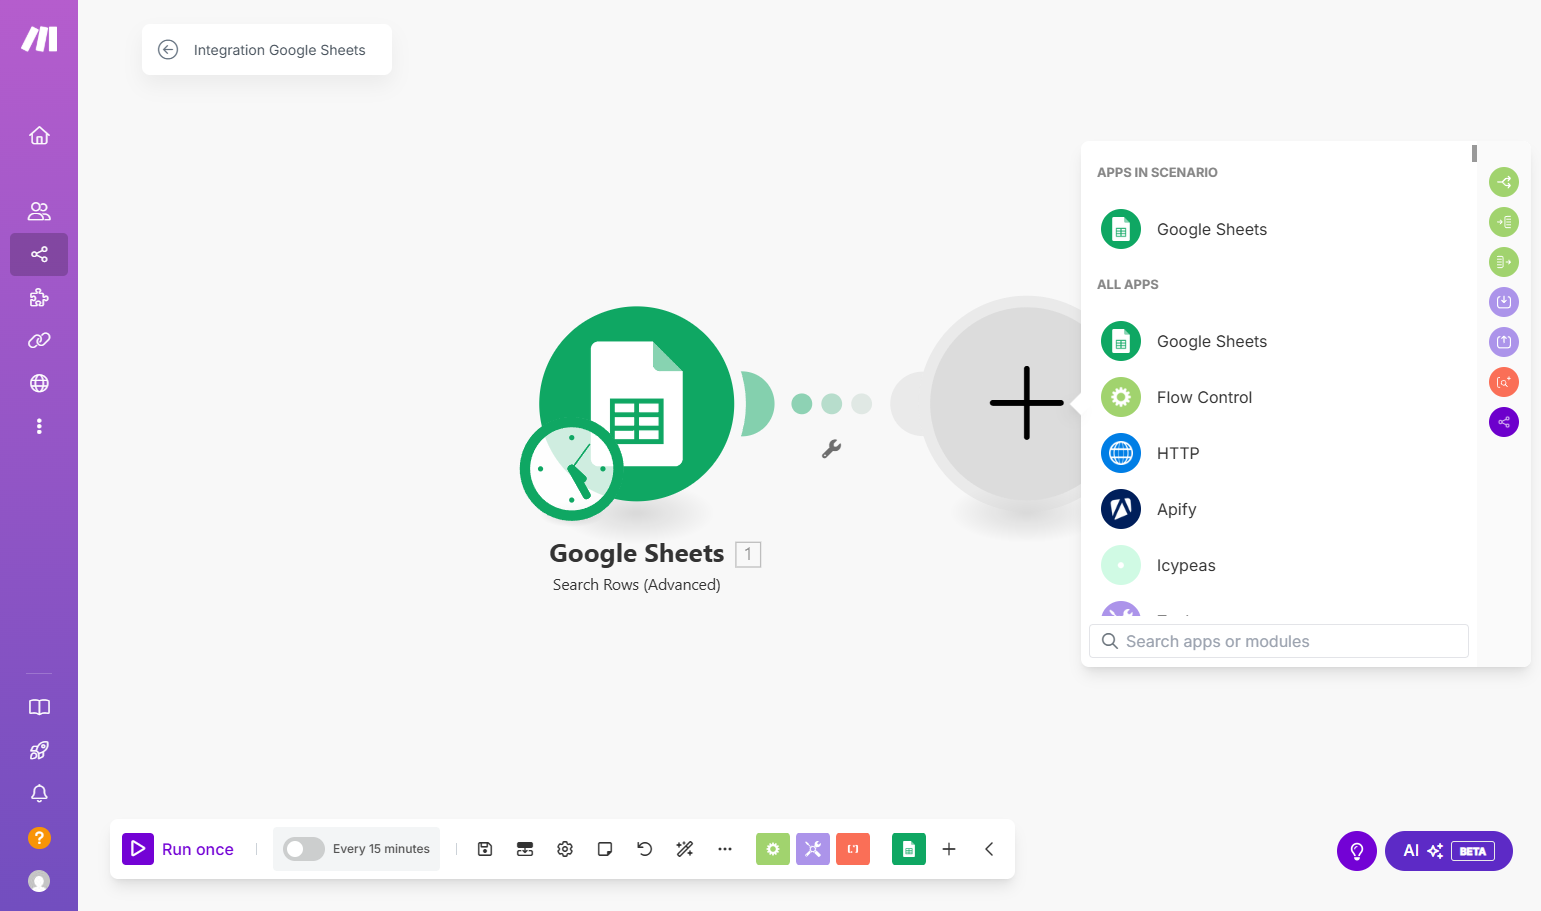Click the orange text-parser search shortcut icon

1504,382
